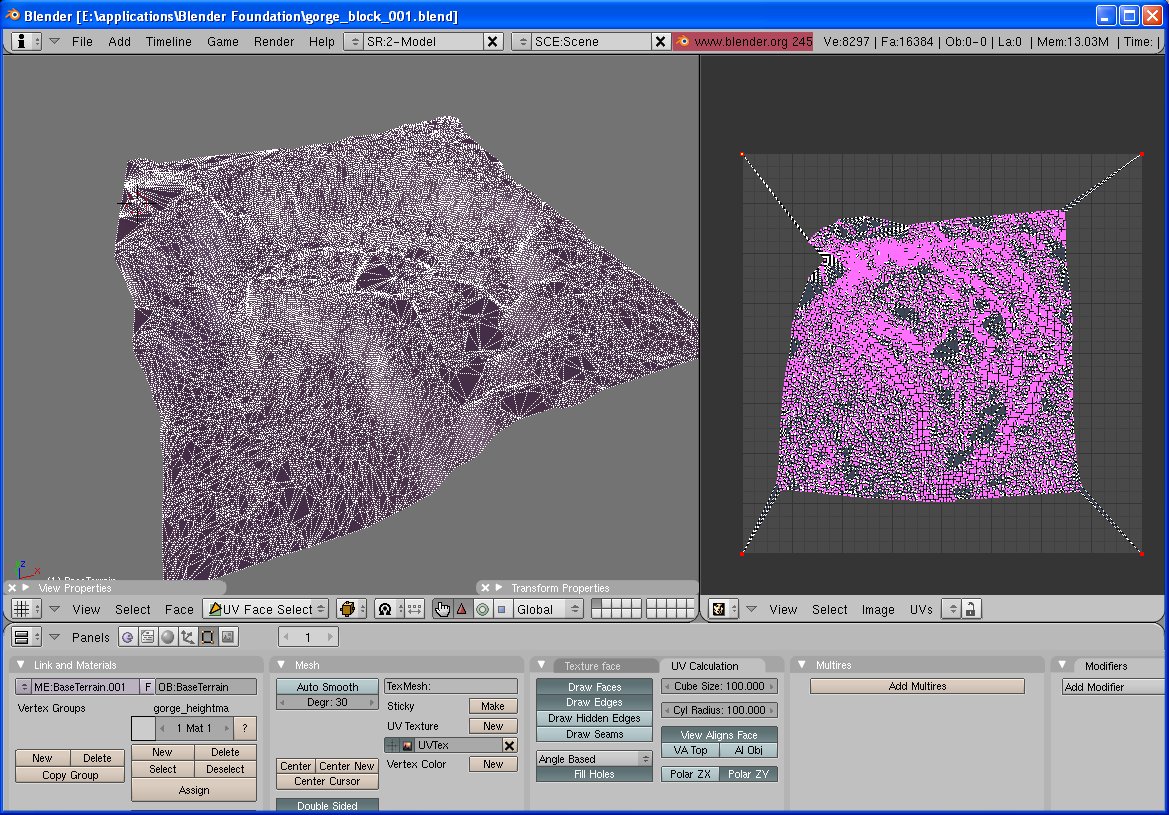Toggle the Draw Seams option
The image size is (1169, 815).
point(594,734)
